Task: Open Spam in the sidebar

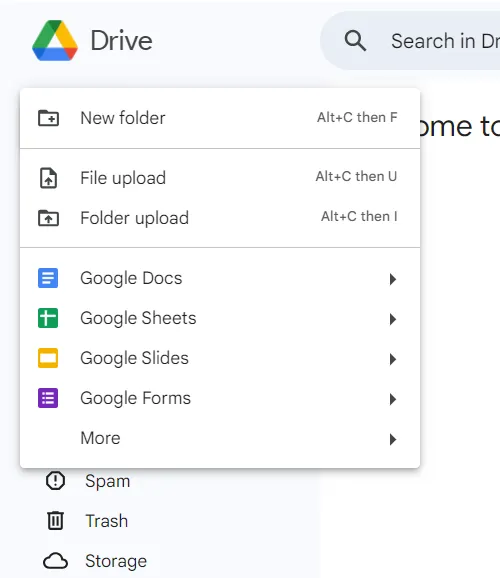Action: (107, 481)
